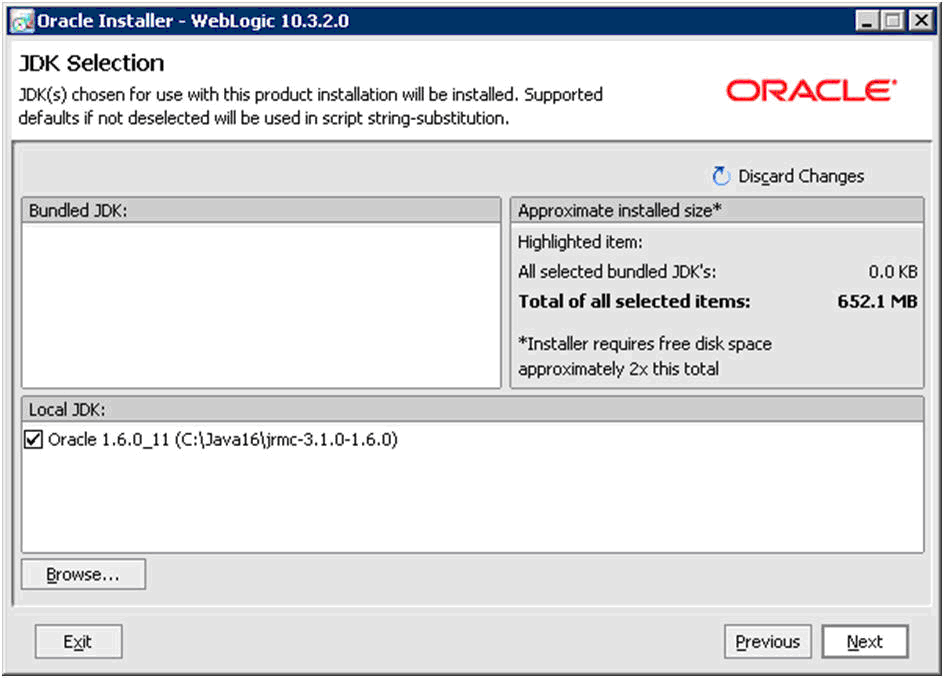Select the Oracle 1.6.0_11 (C:\Java16\jrmc-3.1.0-1.6.0) entry text
The image size is (944, 678).
click(x=223, y=440)
